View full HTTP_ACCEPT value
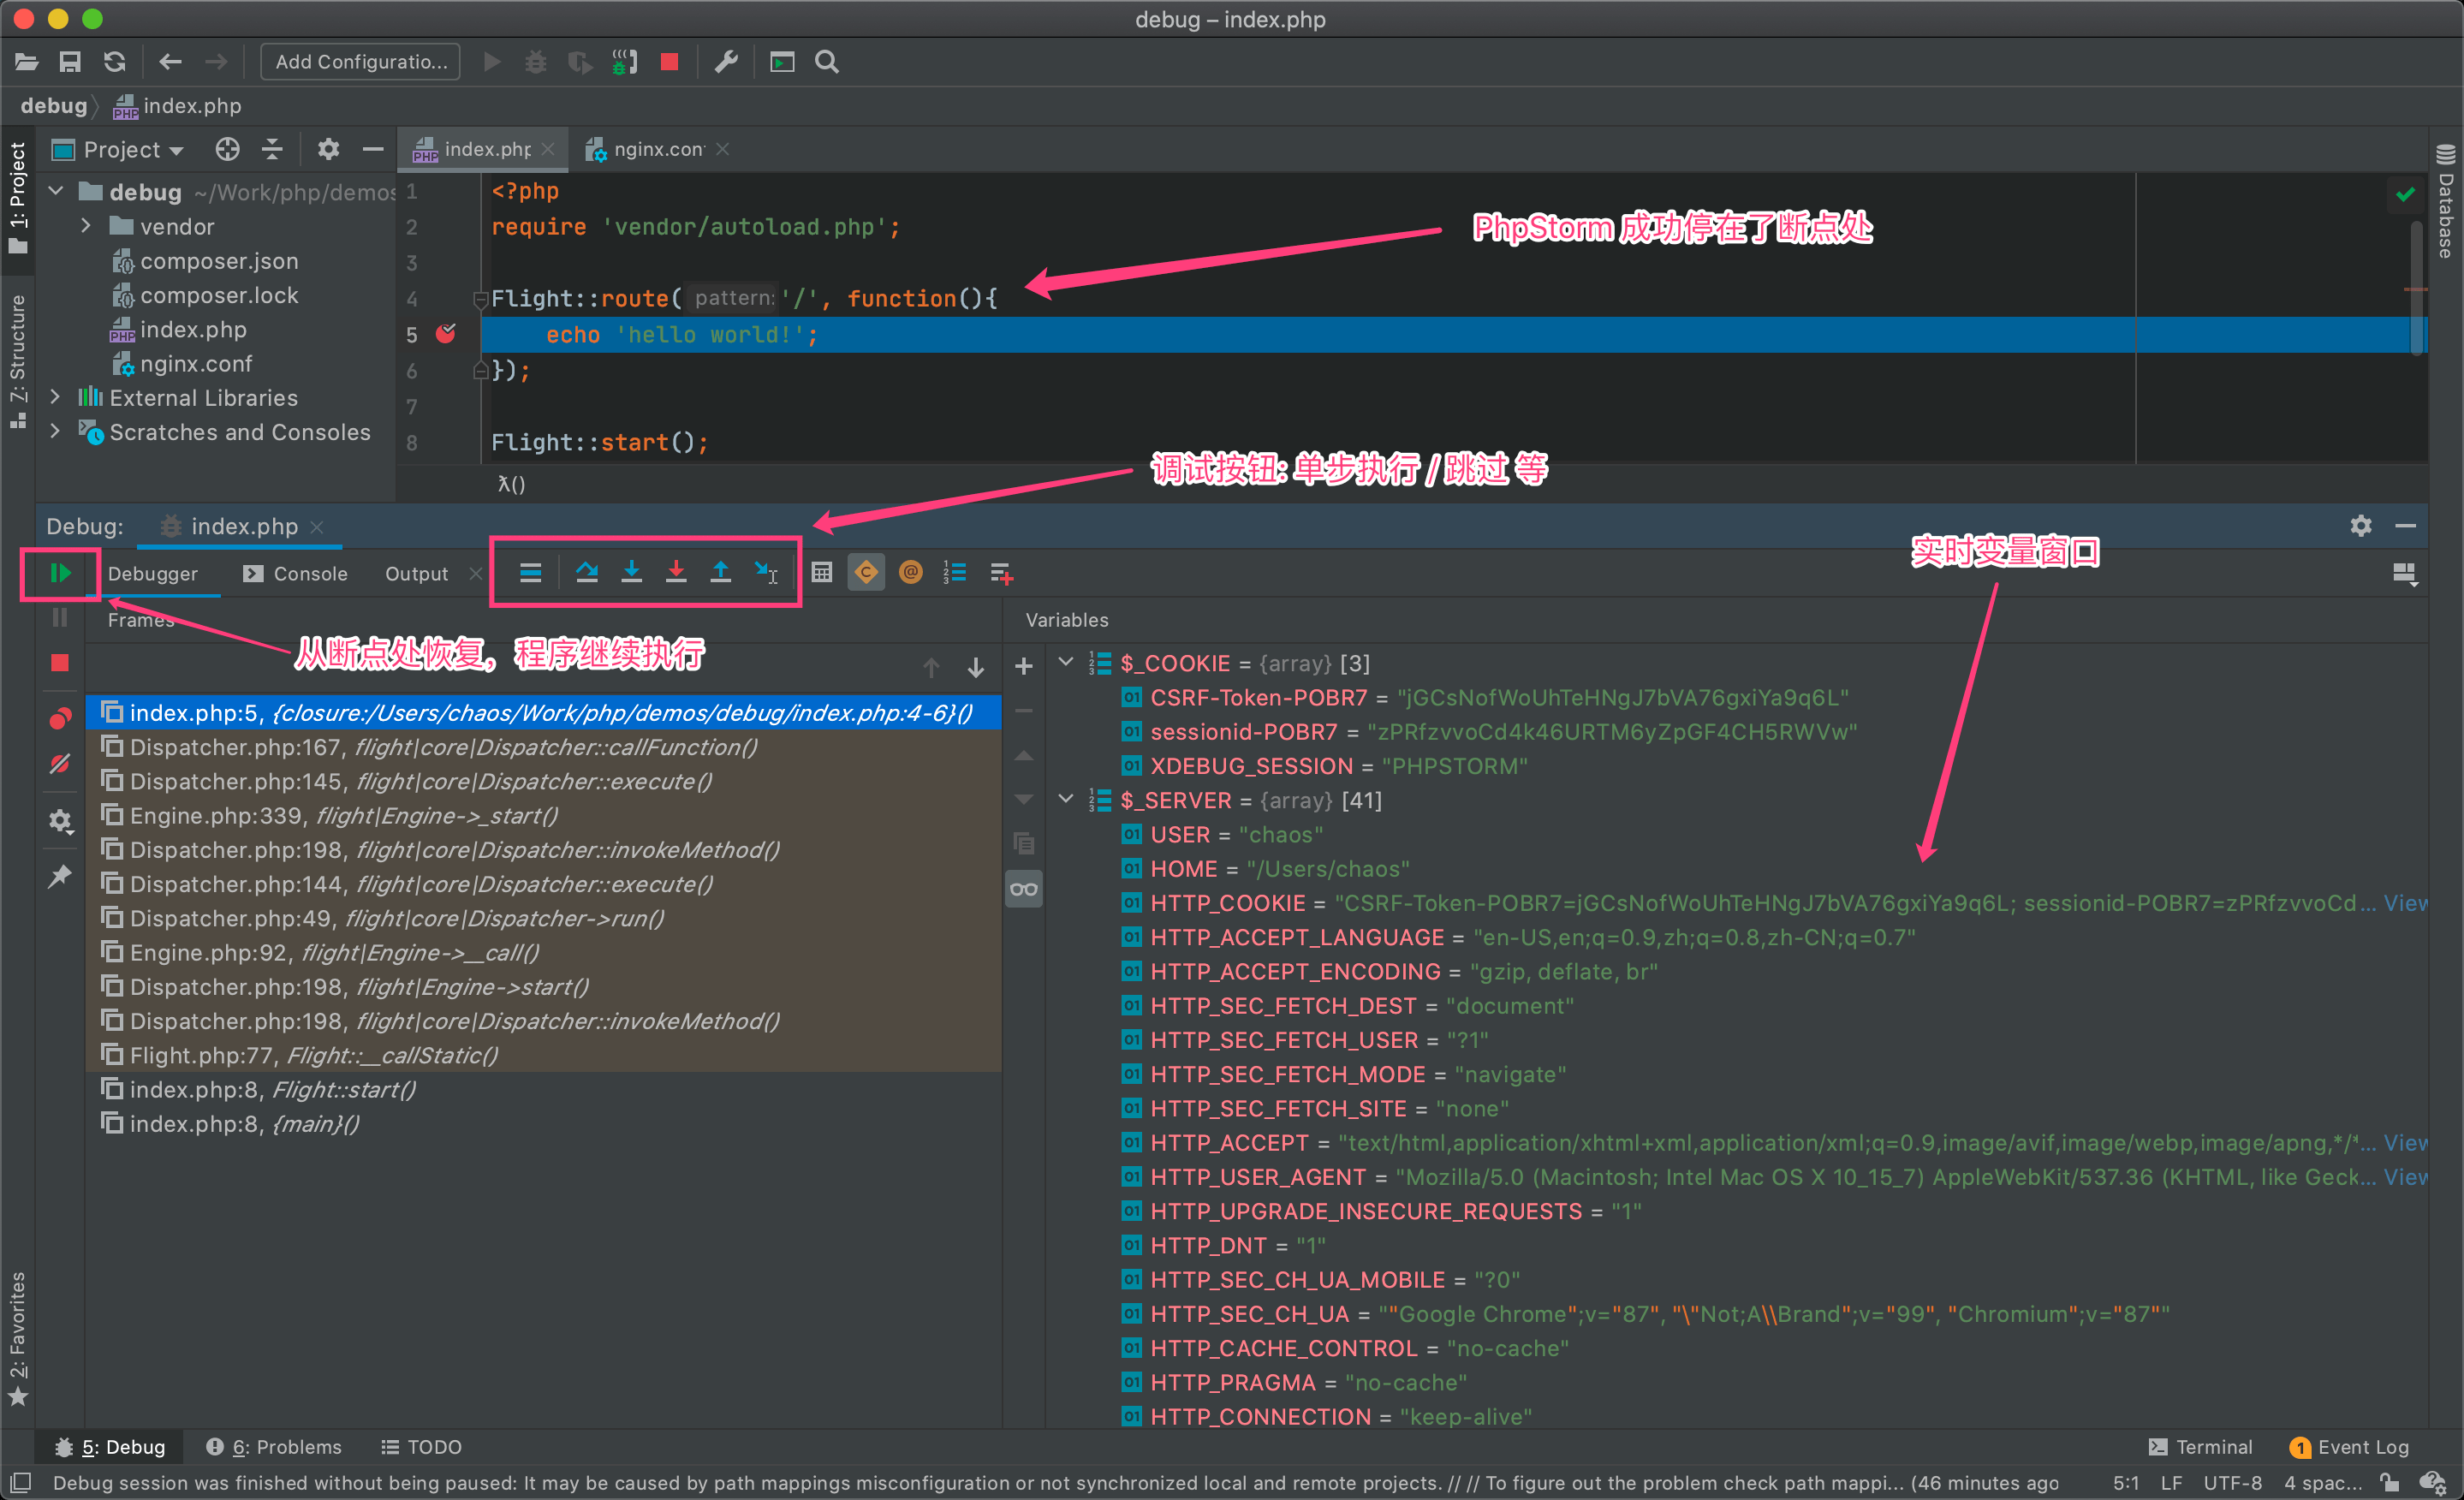Viewport: 2464px width, 1500px height. [x=2405, y=1143]
